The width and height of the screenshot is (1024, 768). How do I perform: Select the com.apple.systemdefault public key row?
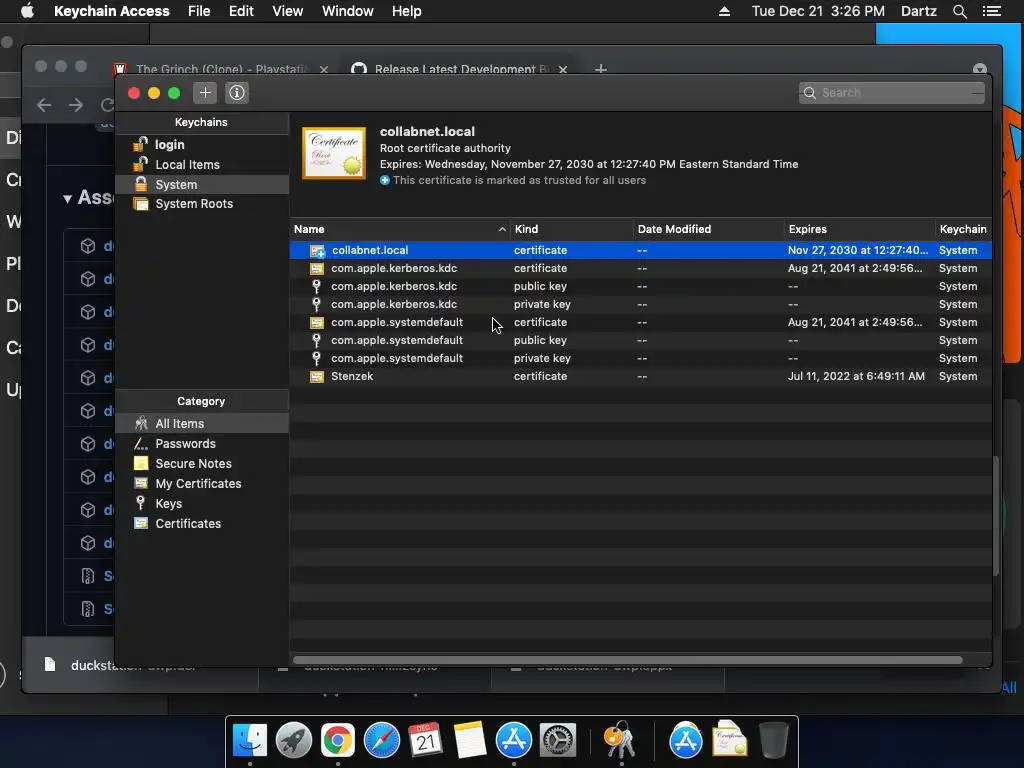point(641,340)
